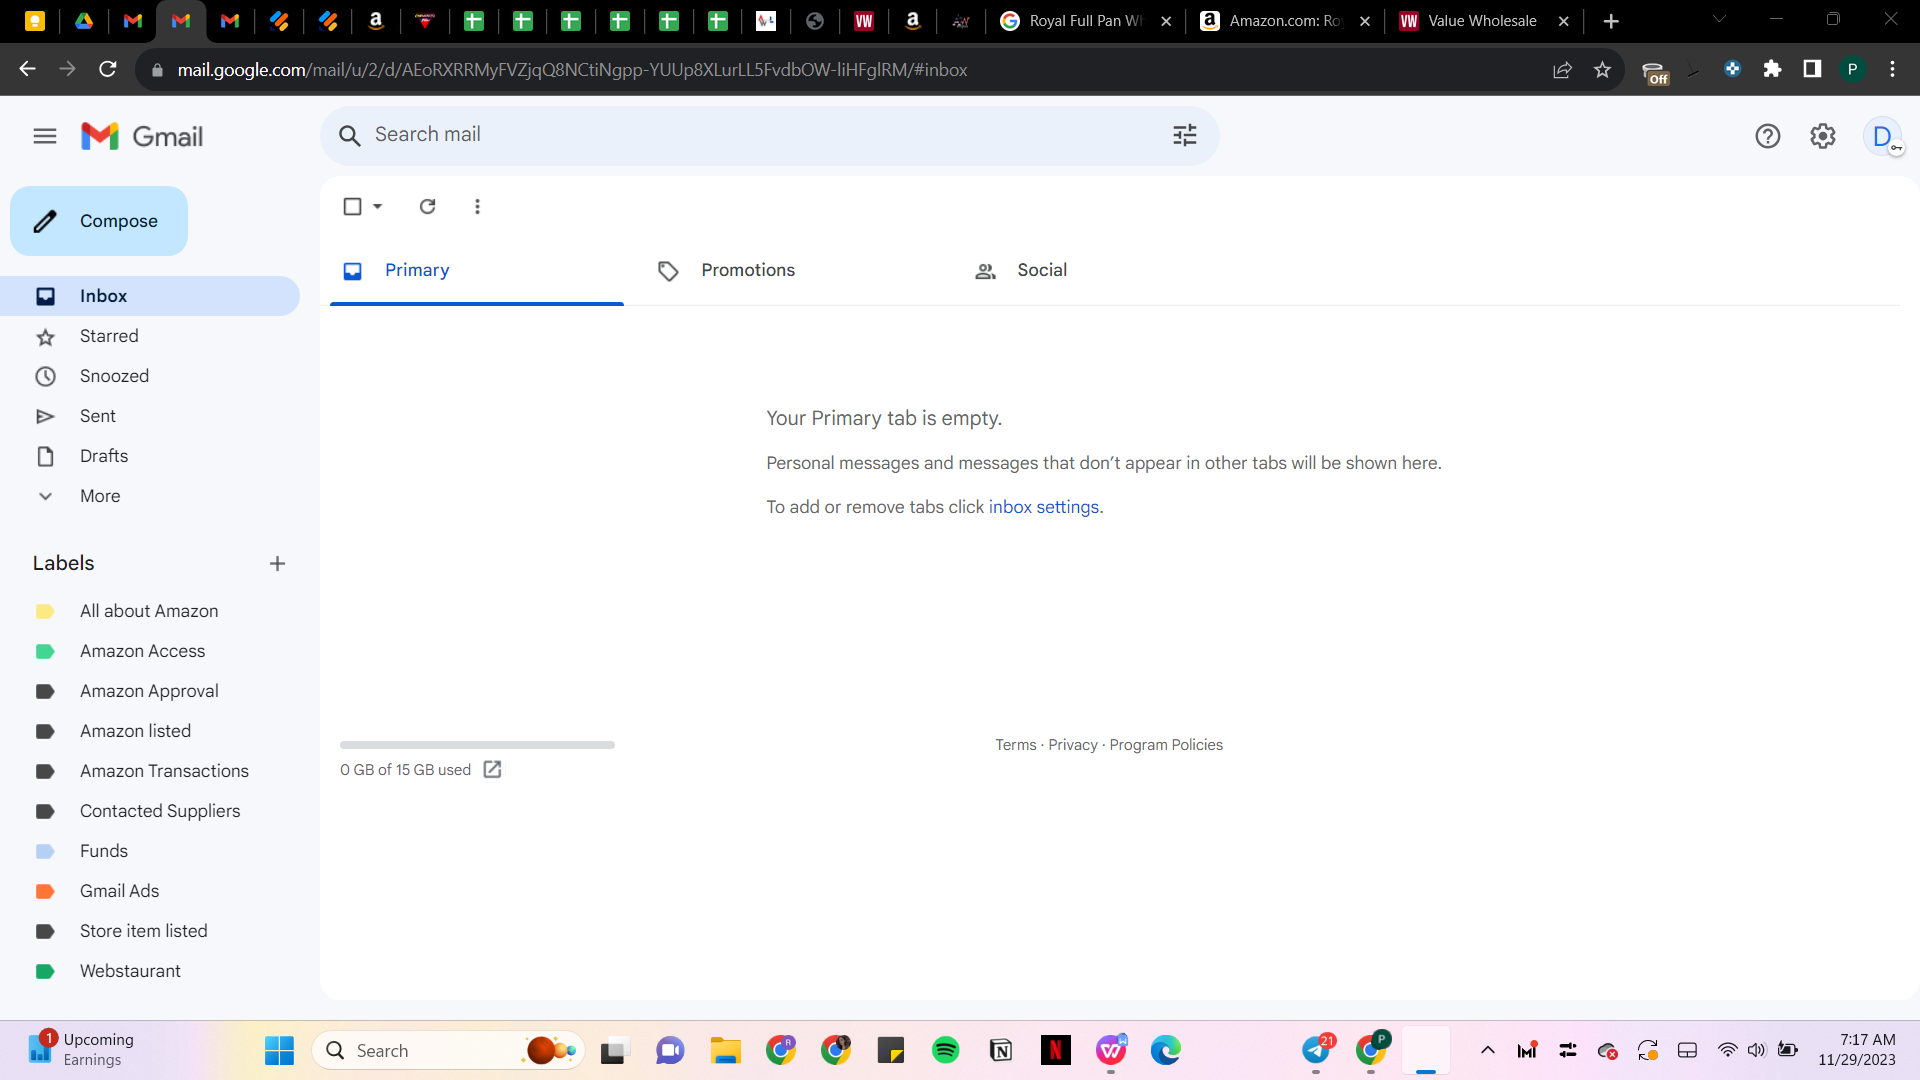Switch to Royal Full Pan browser tab
The image size is (1920, 1080).
tap(1087, 21)
